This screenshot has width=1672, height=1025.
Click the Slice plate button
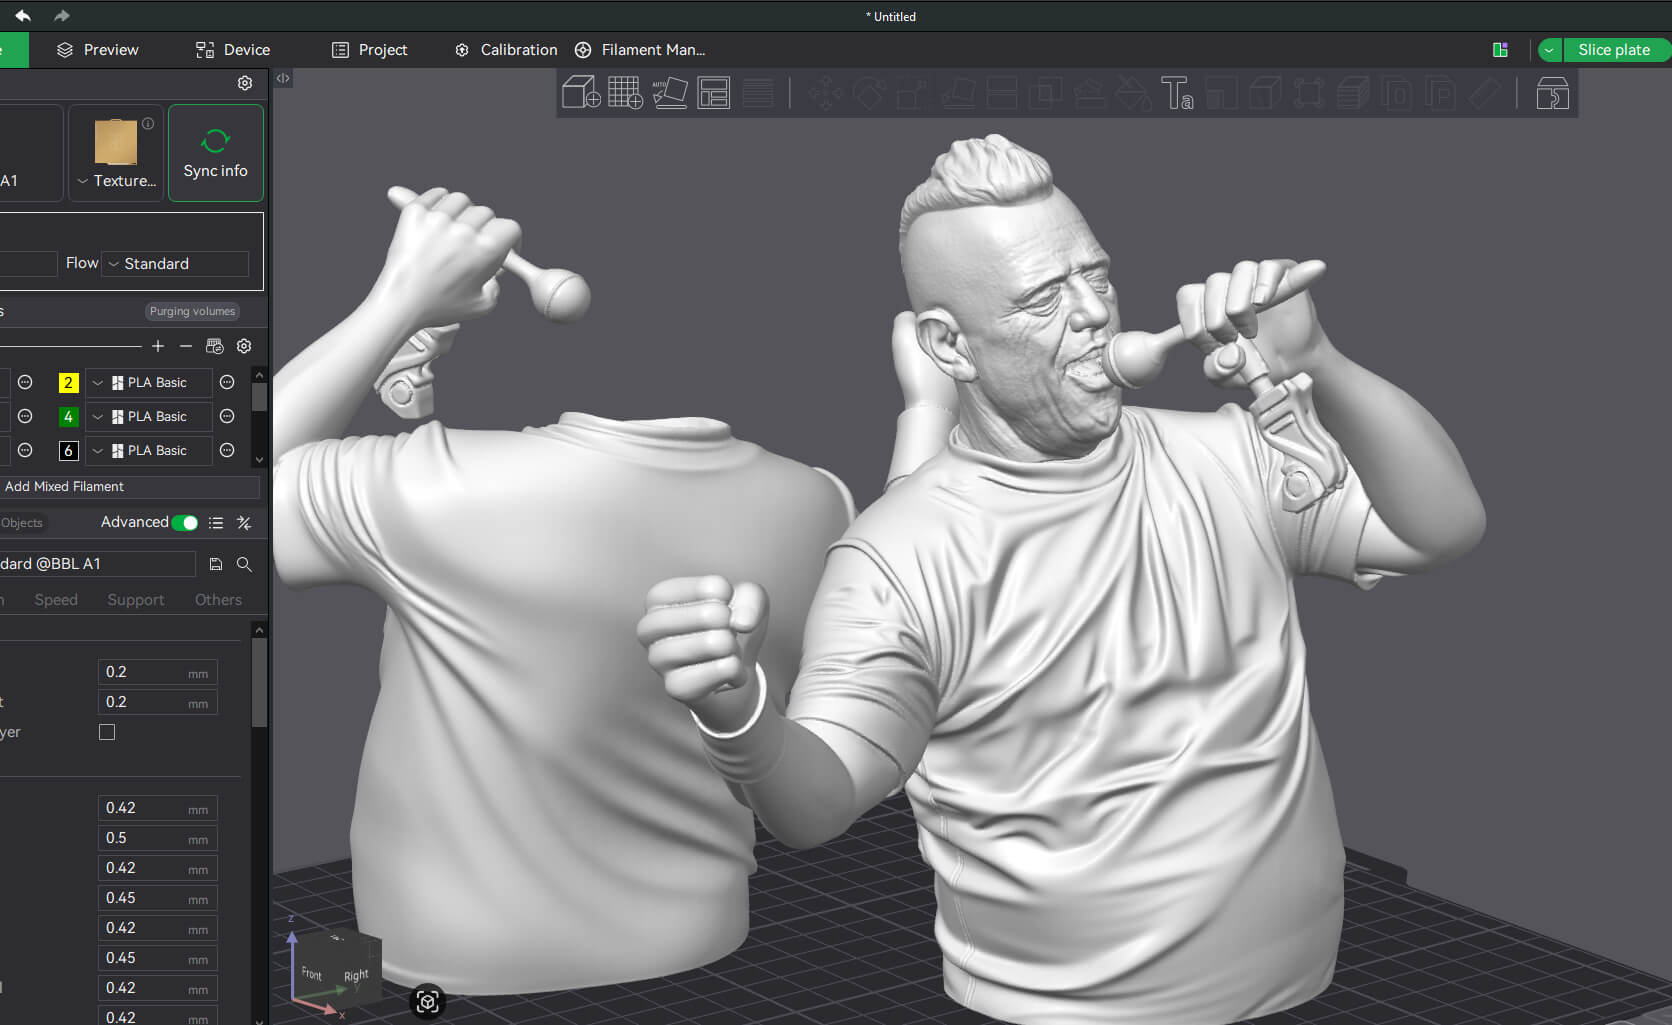coord(1614,50)
